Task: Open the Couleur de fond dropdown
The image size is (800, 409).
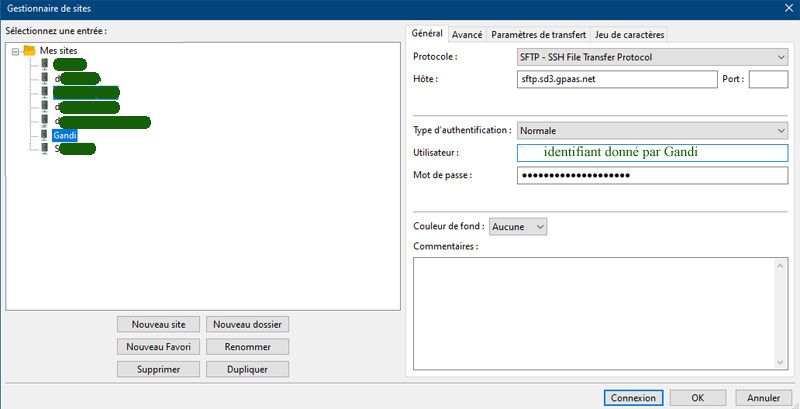Action: 519,227
